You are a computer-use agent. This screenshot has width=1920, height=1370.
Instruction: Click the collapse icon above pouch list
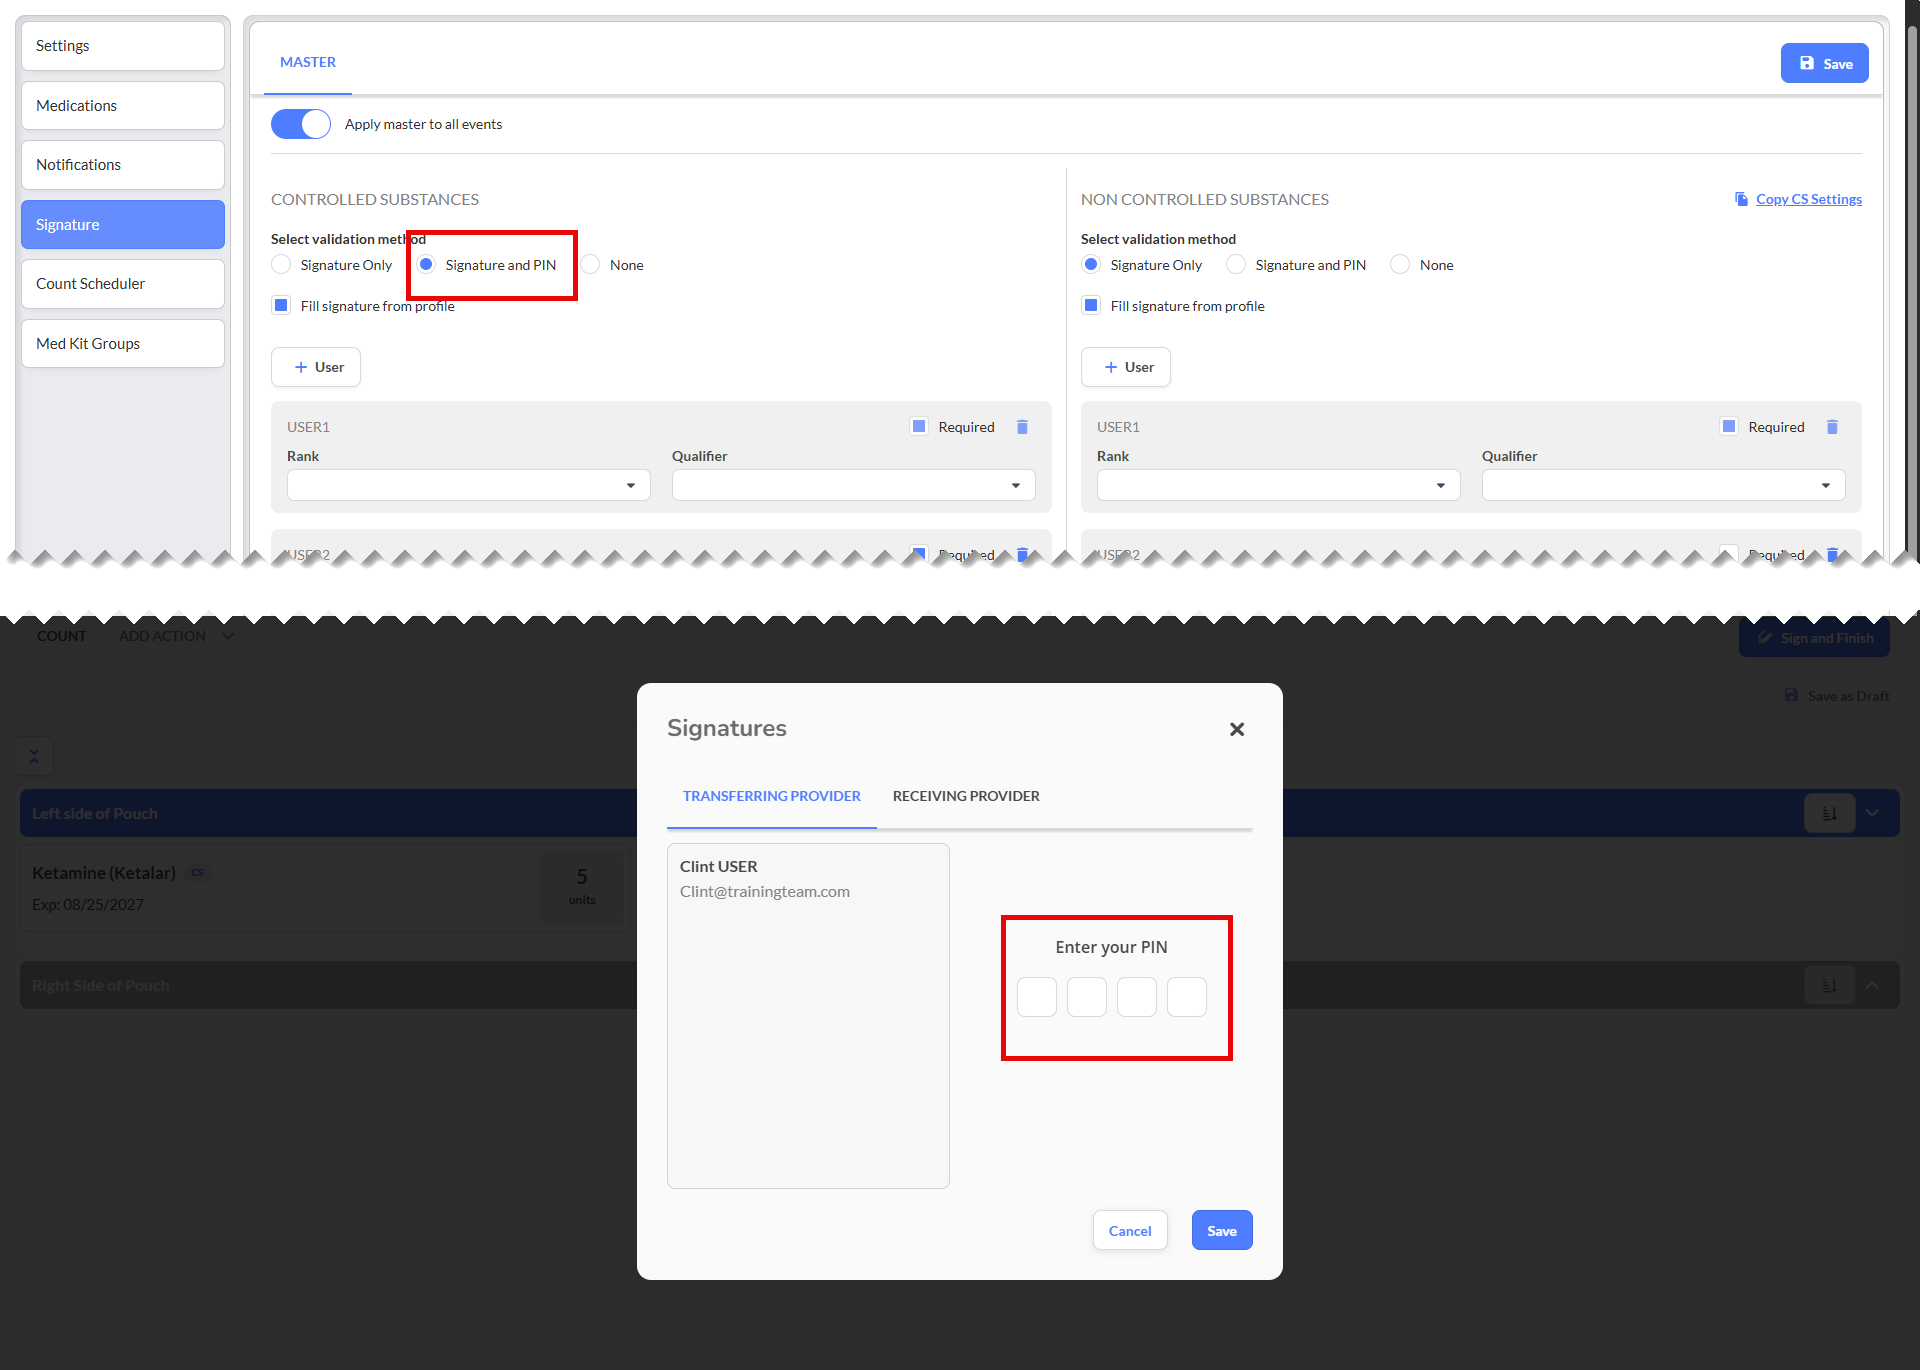[34, 757]
